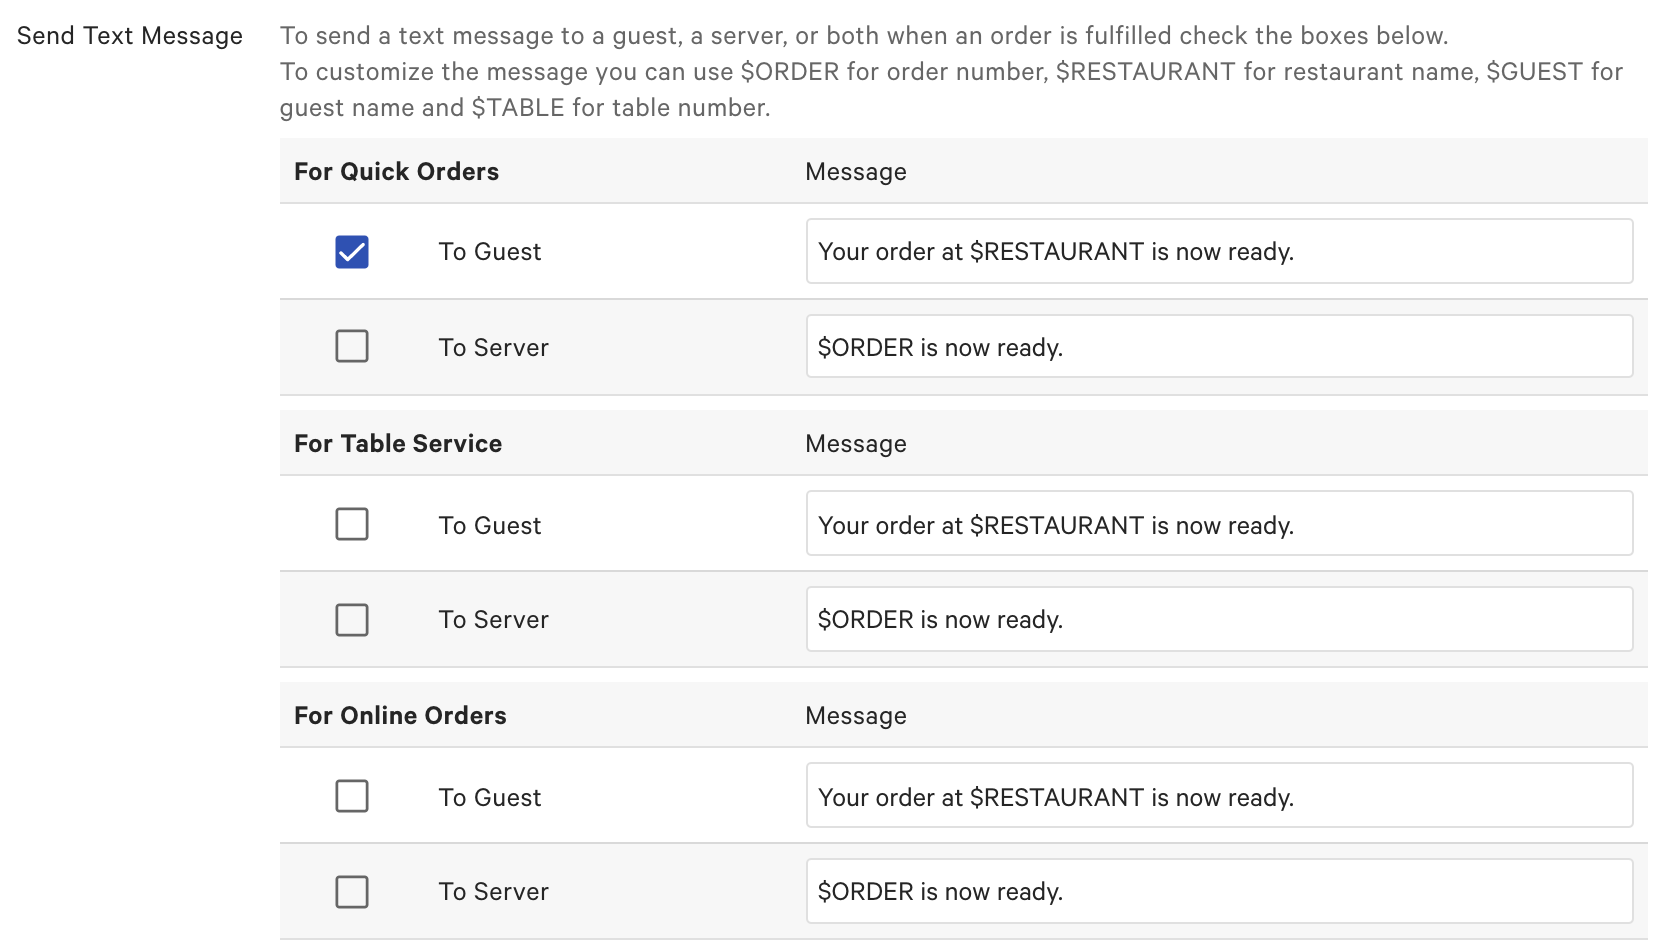
Task: Click the For Table Service section header
Action: pos(398,443)
